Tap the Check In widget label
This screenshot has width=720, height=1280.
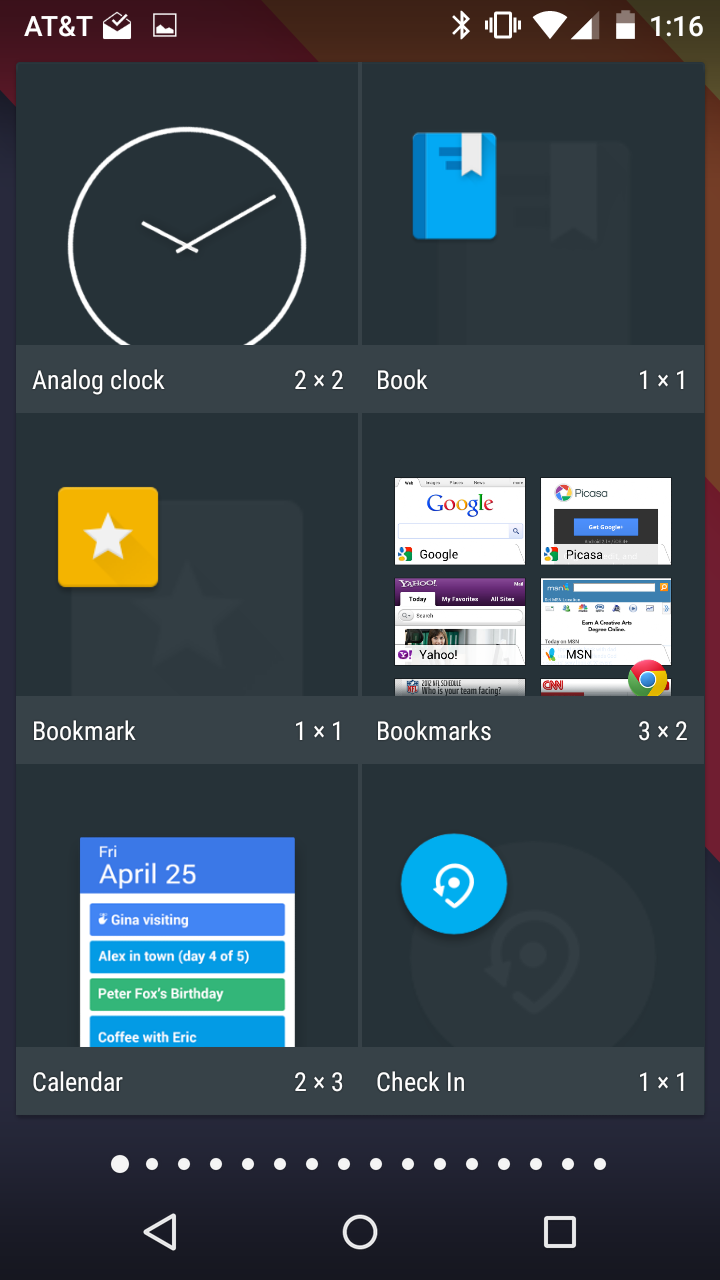421,1082
